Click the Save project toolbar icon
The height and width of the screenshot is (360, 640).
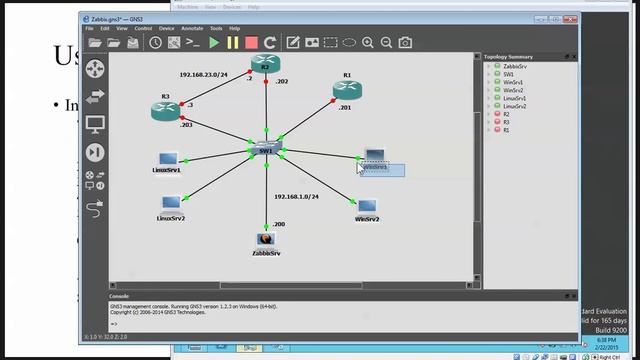[133, 42]
